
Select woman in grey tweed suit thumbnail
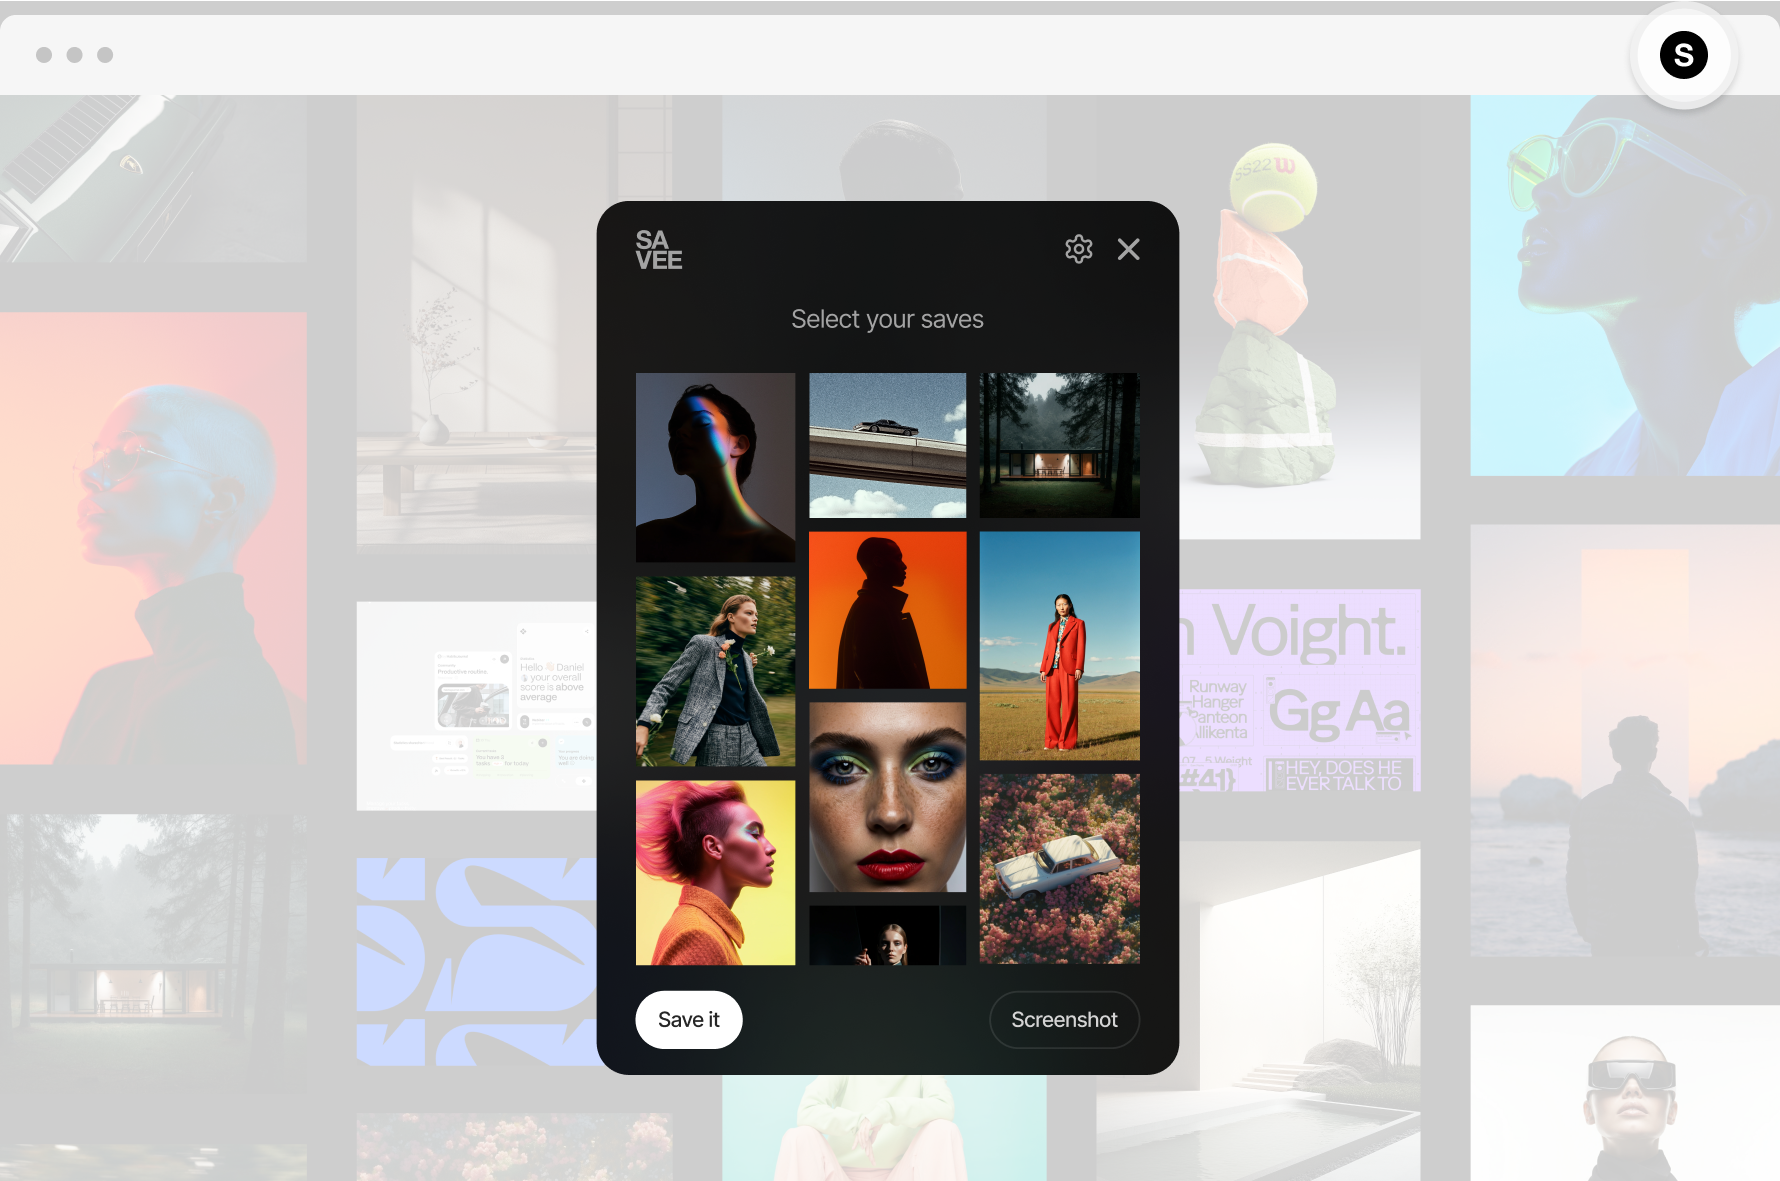tap(715, 671)
